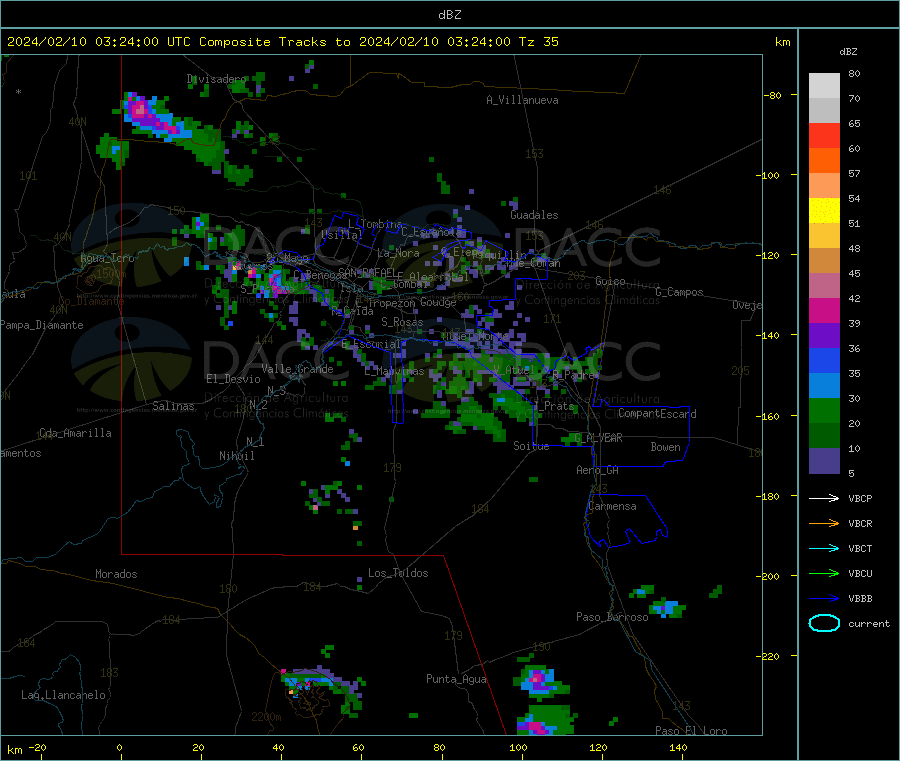900x761 pixels.
Task: Click the El_Desvio place label
Action: click(x=233, y=379)
